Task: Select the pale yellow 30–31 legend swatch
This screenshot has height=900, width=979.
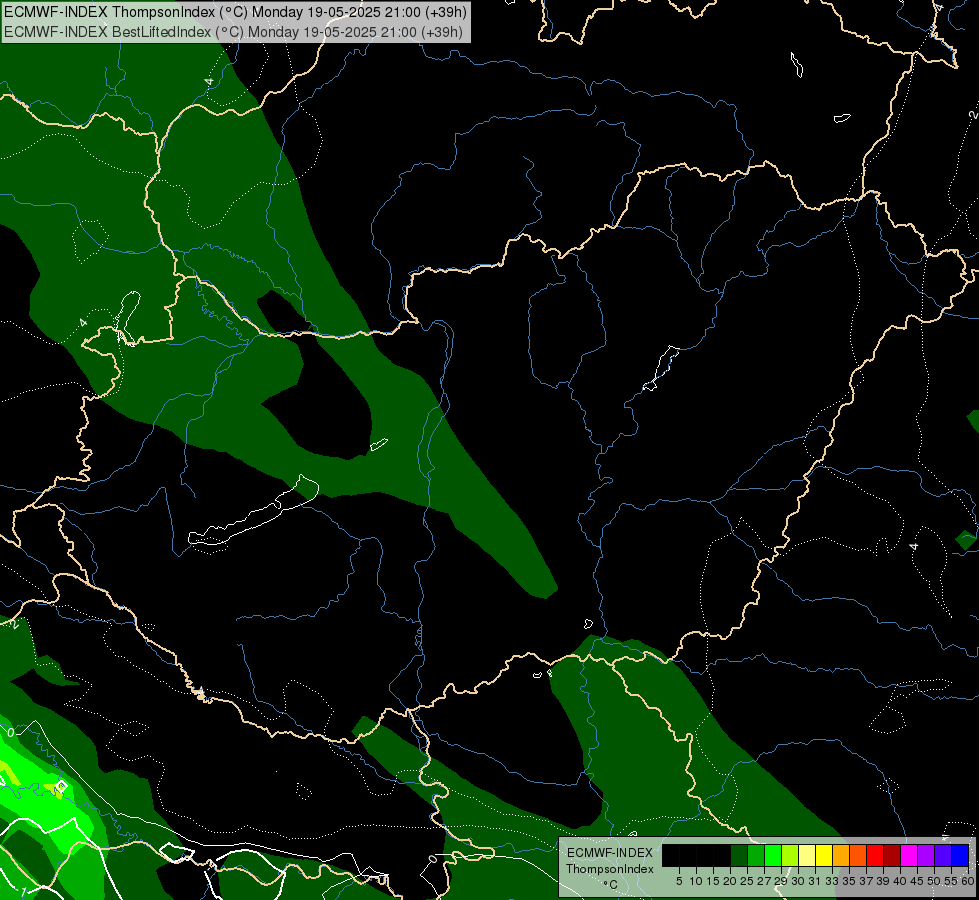Action: 807,855
